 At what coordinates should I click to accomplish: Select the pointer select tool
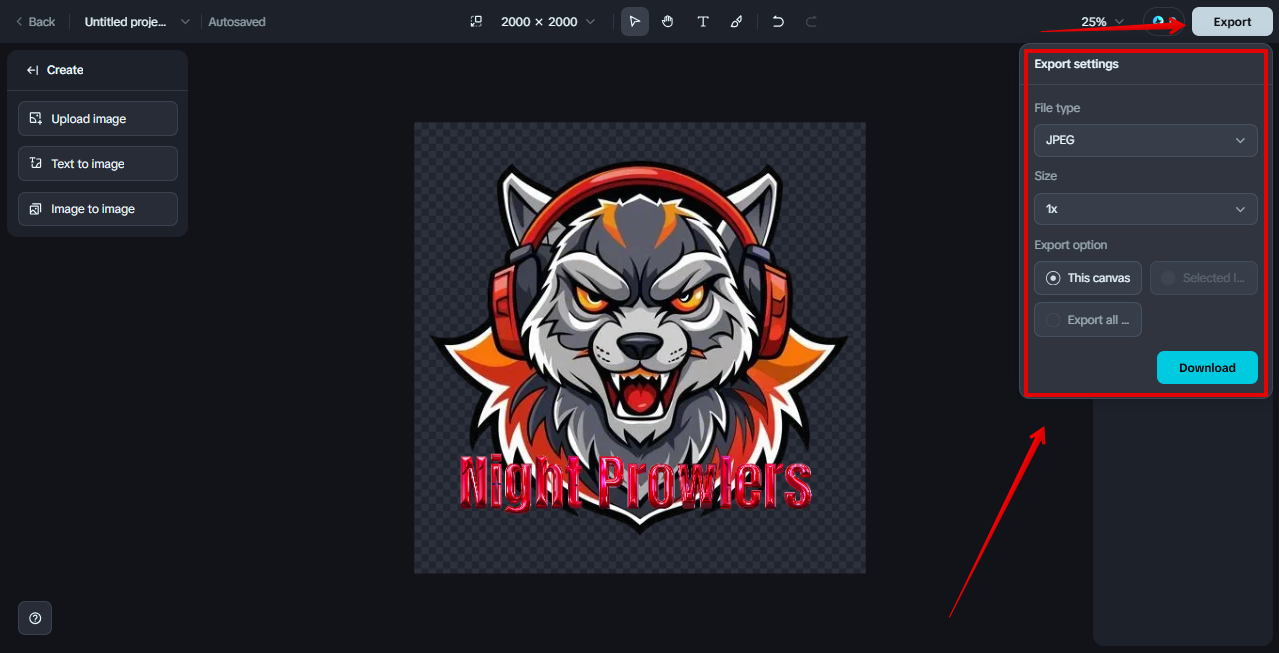(x=635, y=21)
